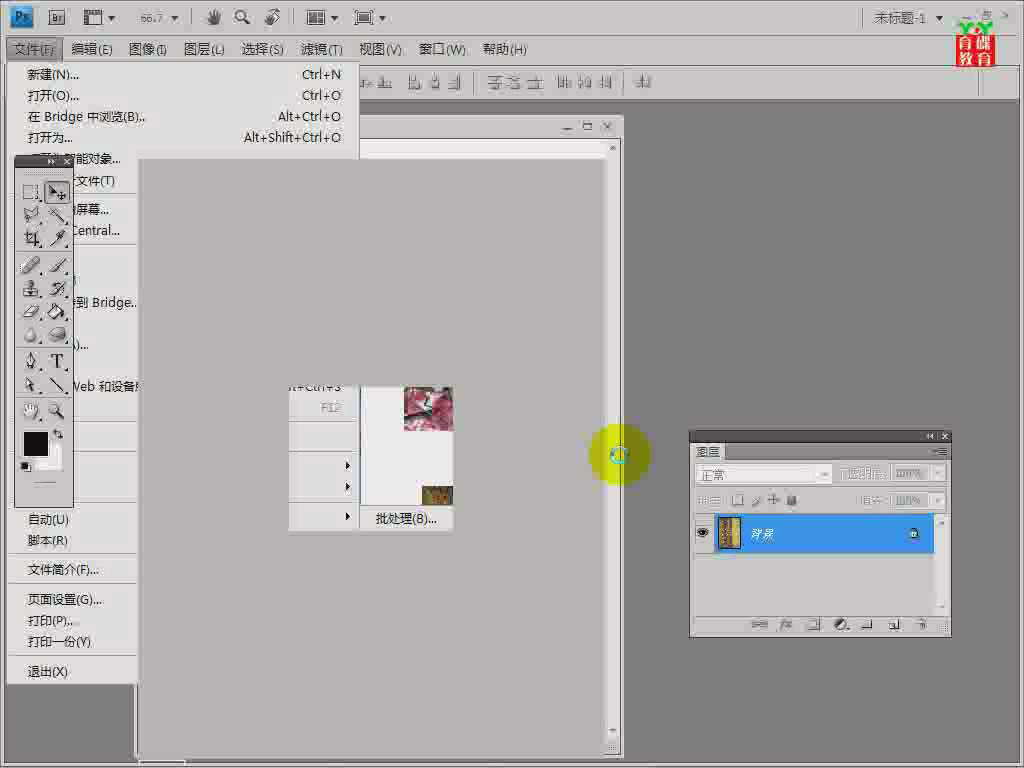Select the Zoom tool in toolbox

[x=57, y=411]
